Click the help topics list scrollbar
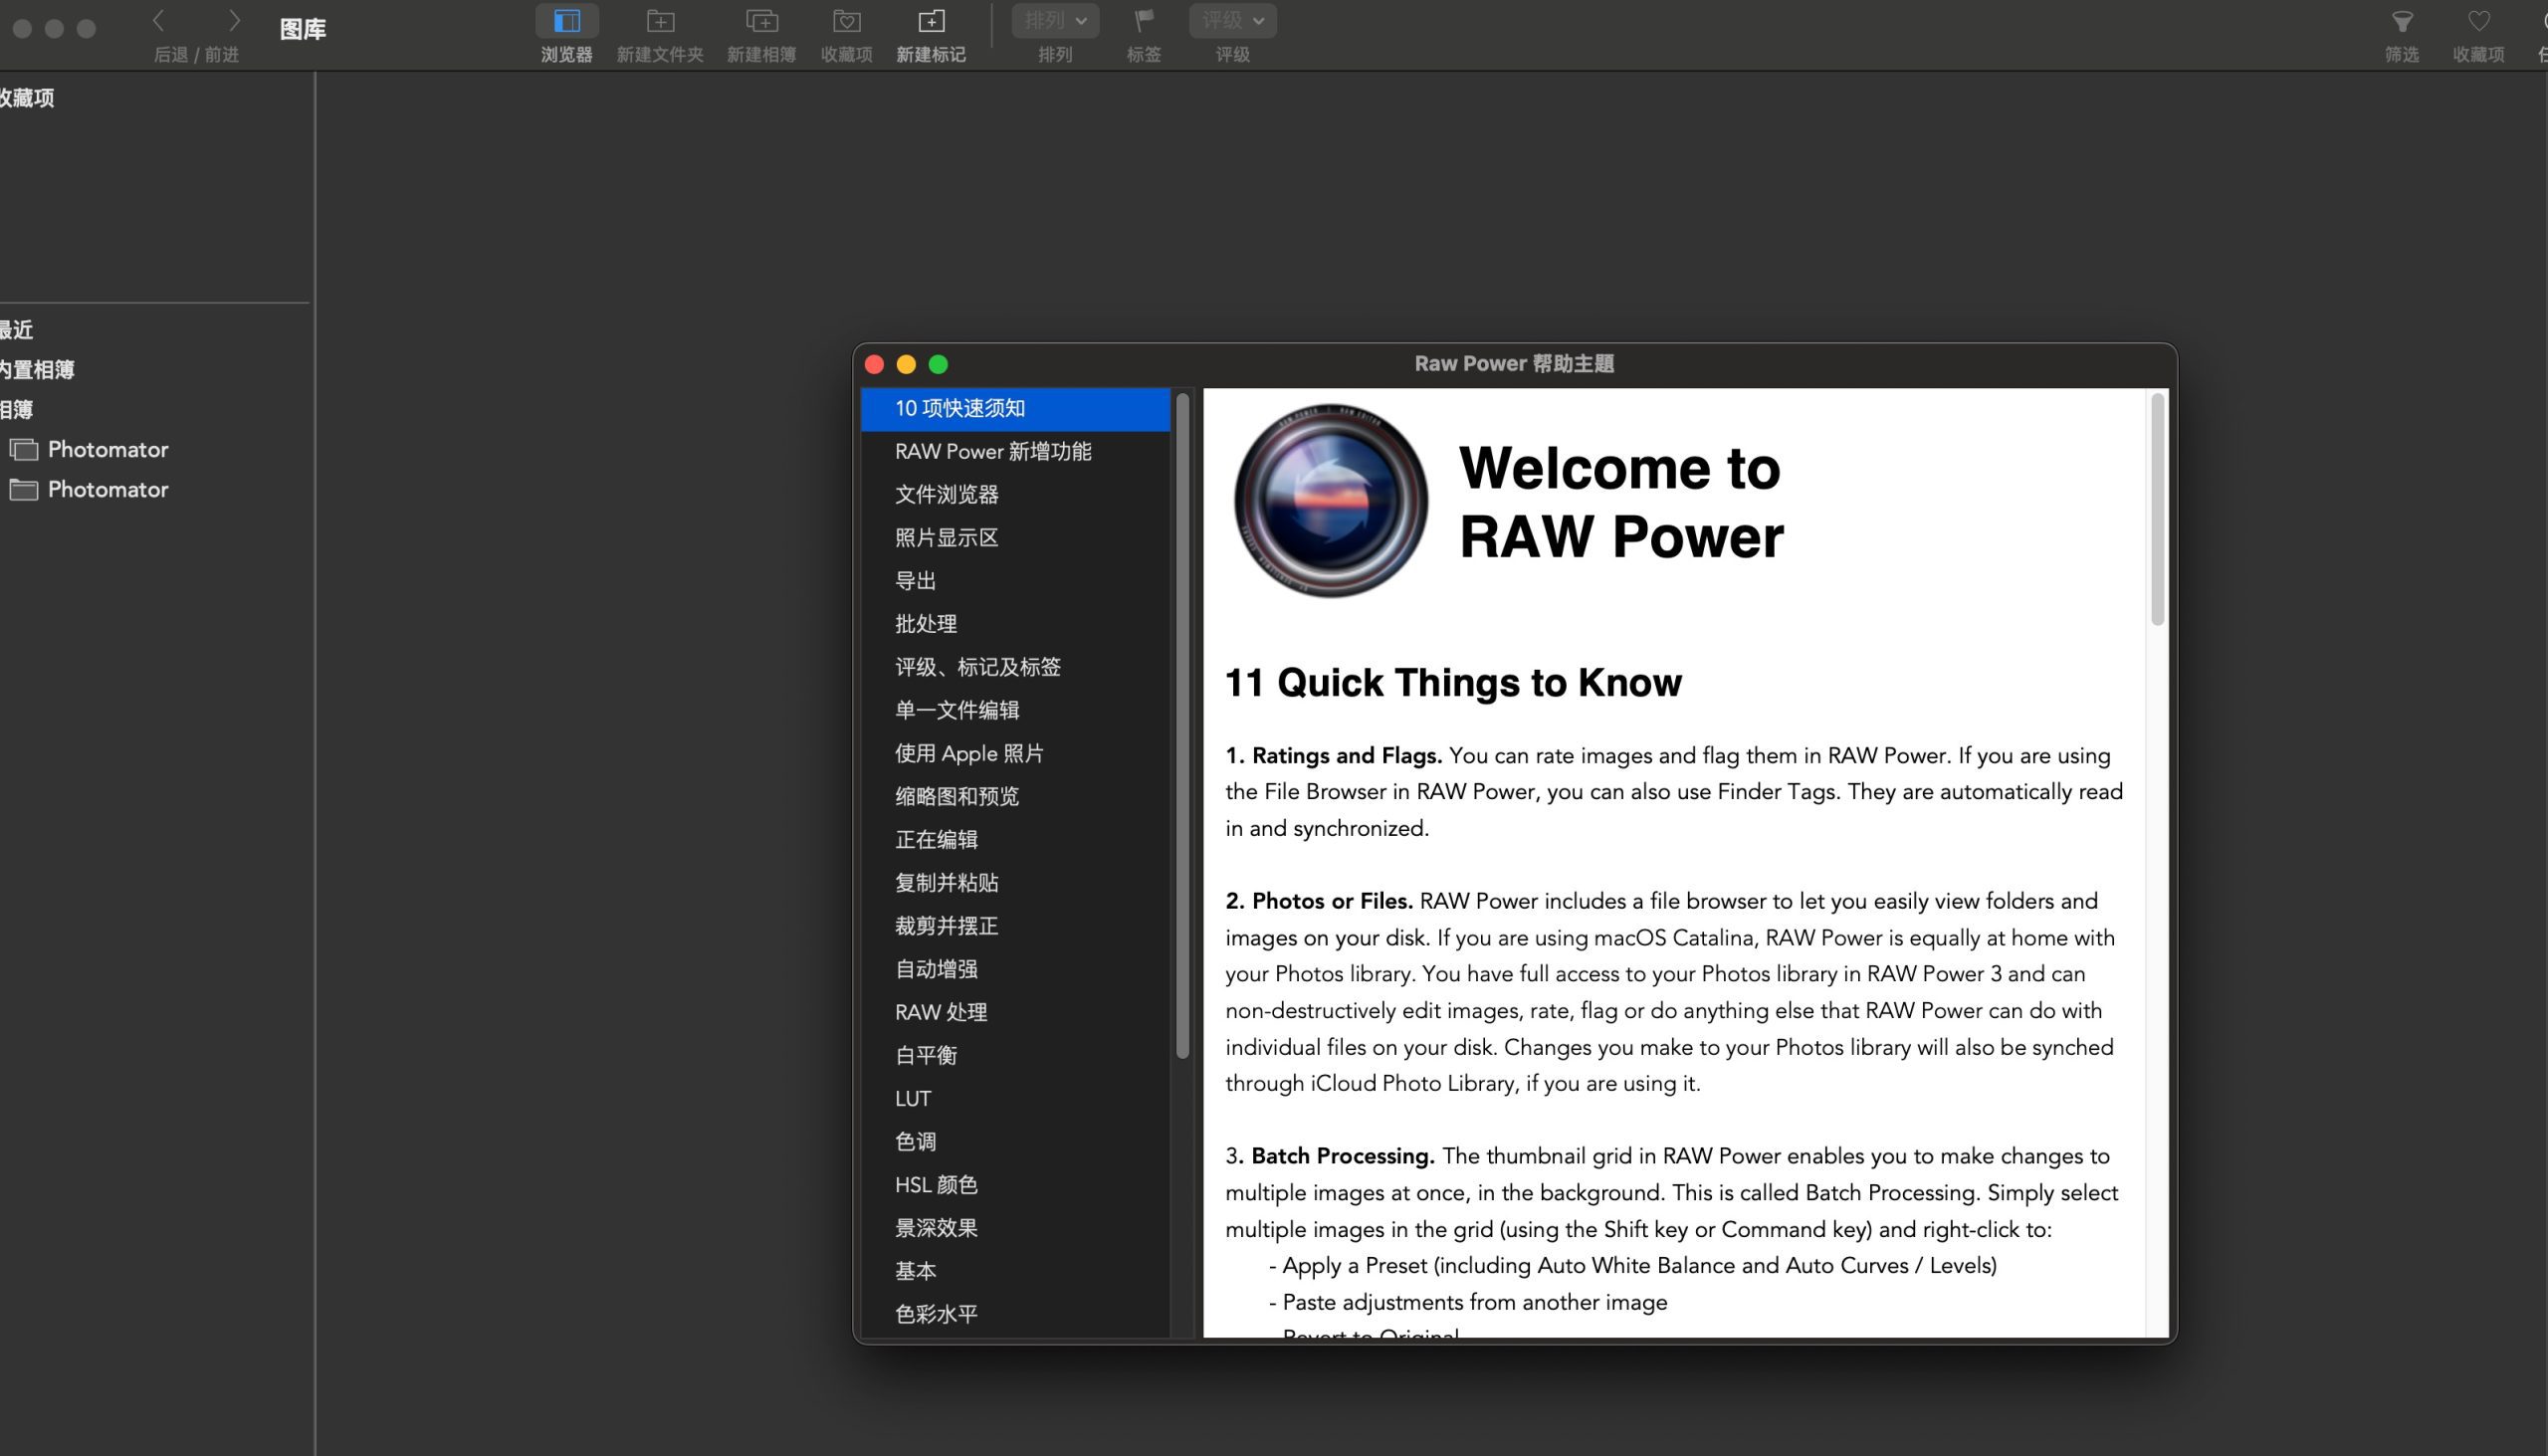This screenshot has height=1456, width=2548. click(x=1182, y=725)
